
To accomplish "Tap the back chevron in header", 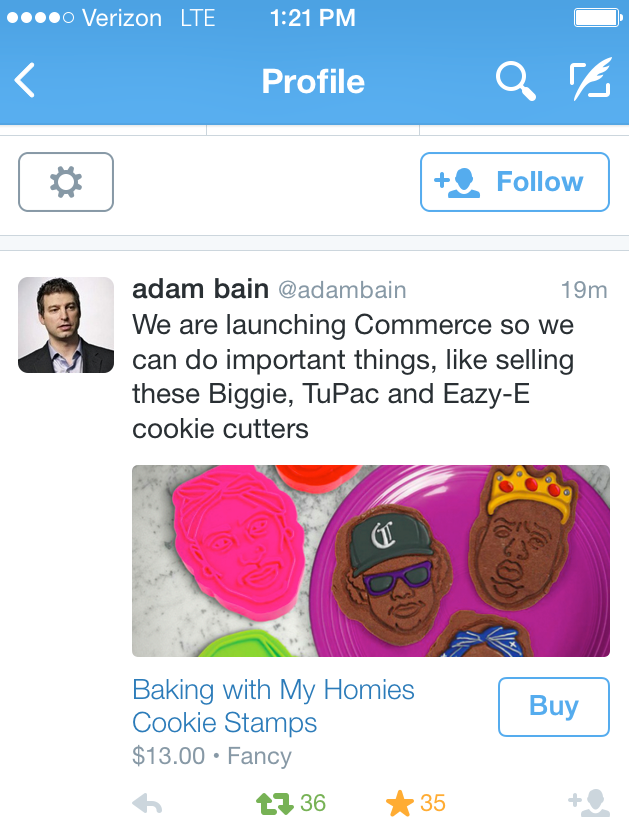I will 26,81.
